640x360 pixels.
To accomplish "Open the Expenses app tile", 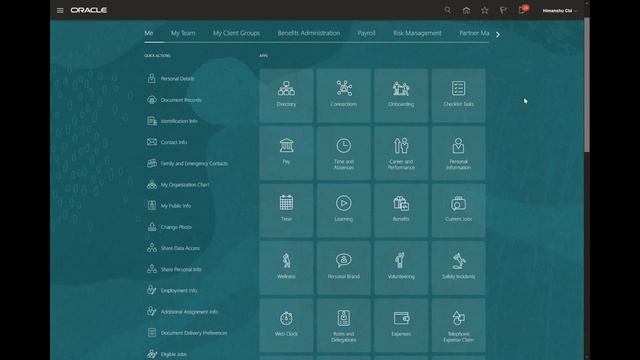I will point(401,325).
